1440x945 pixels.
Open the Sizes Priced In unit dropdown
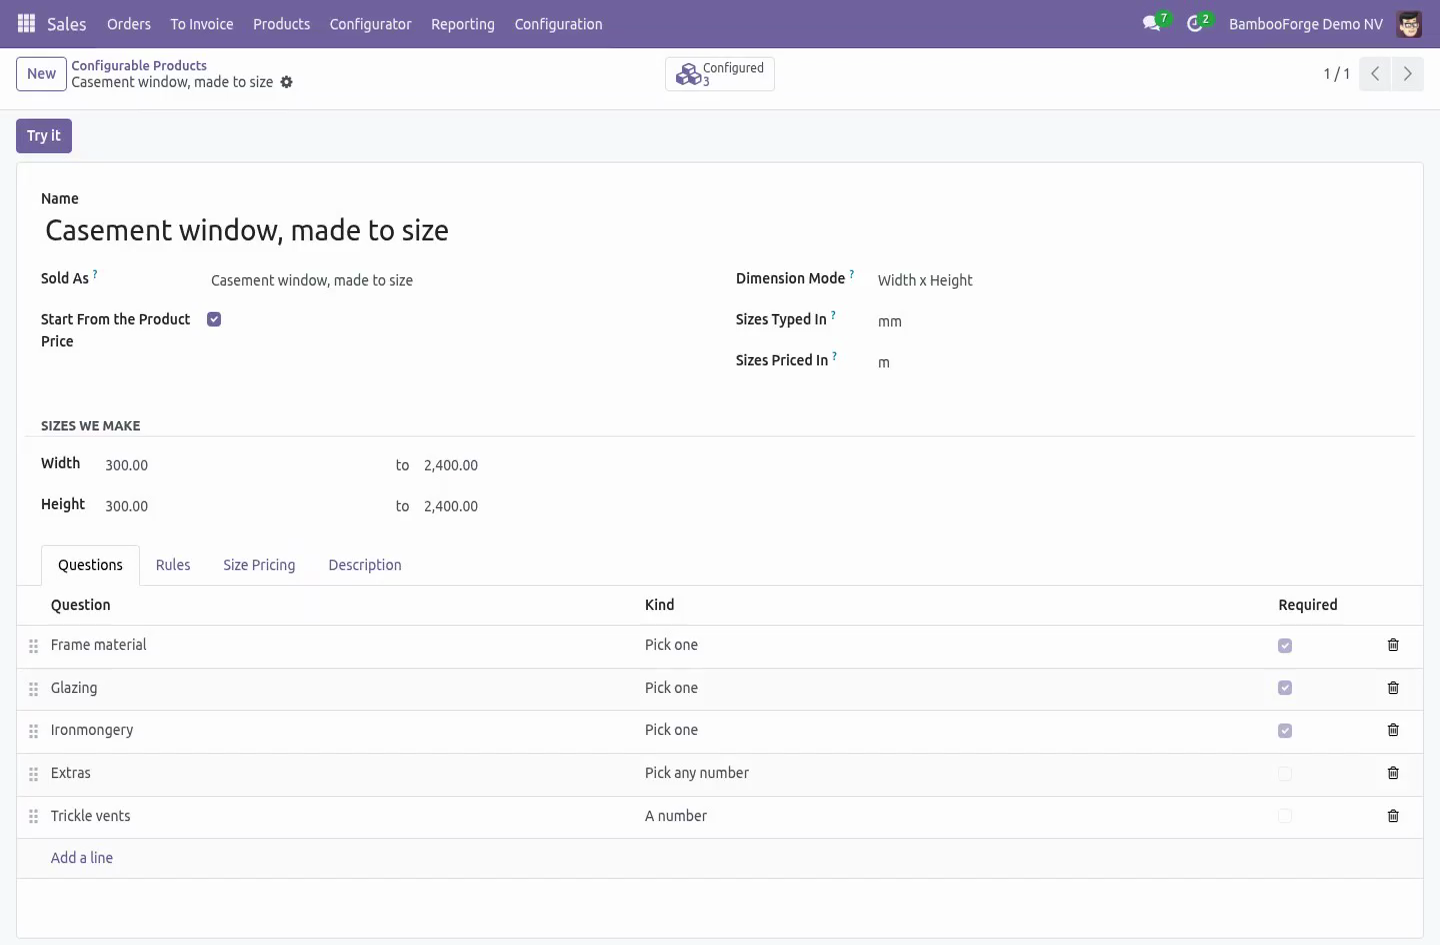1138,363
